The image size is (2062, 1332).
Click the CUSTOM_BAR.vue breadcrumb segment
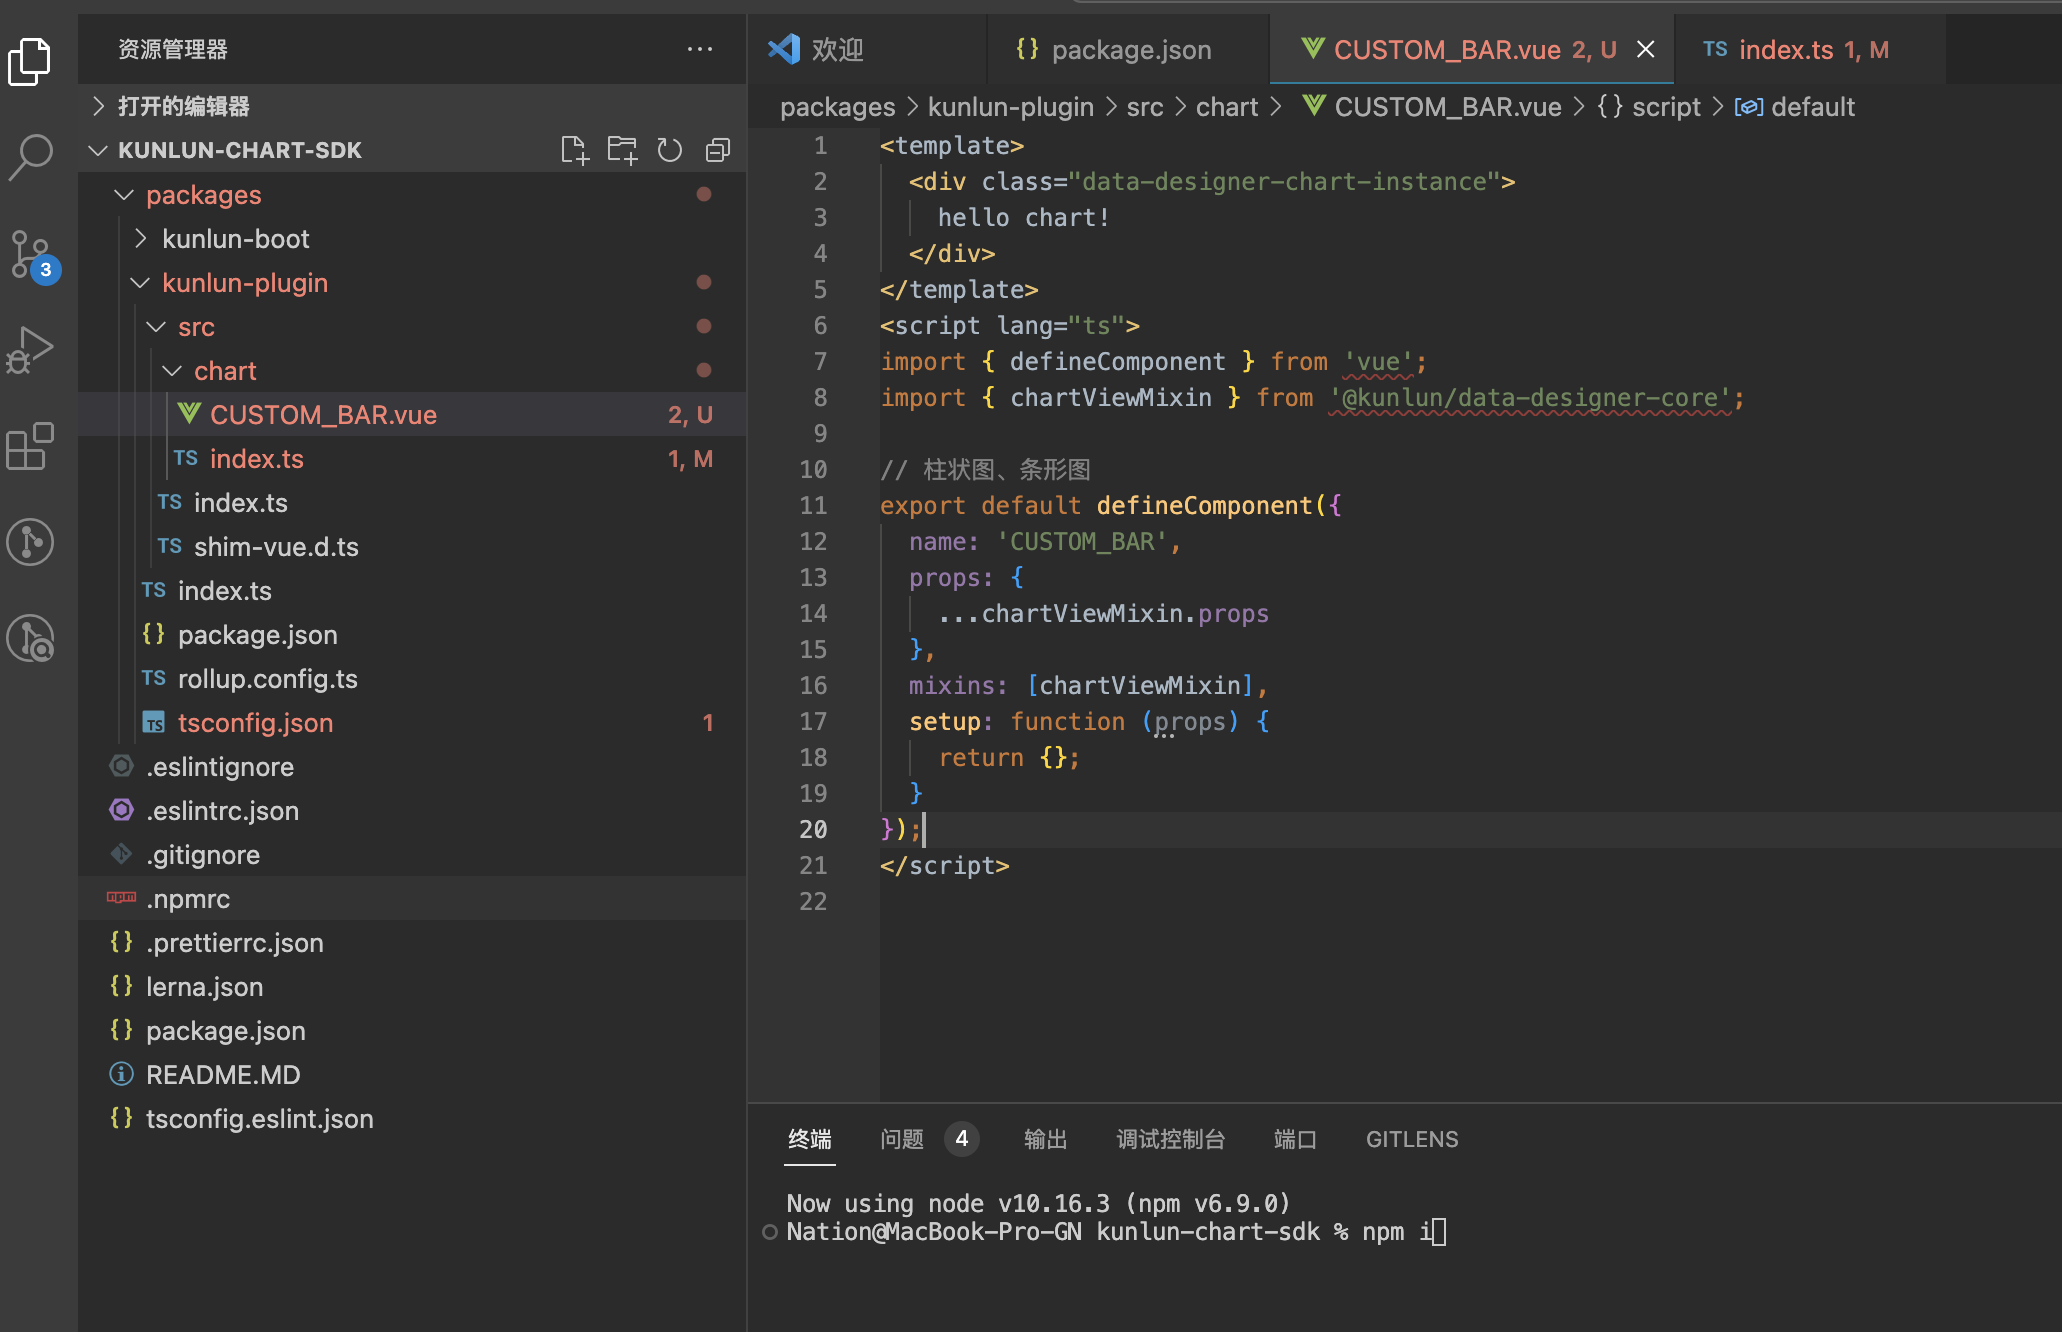1432,106
